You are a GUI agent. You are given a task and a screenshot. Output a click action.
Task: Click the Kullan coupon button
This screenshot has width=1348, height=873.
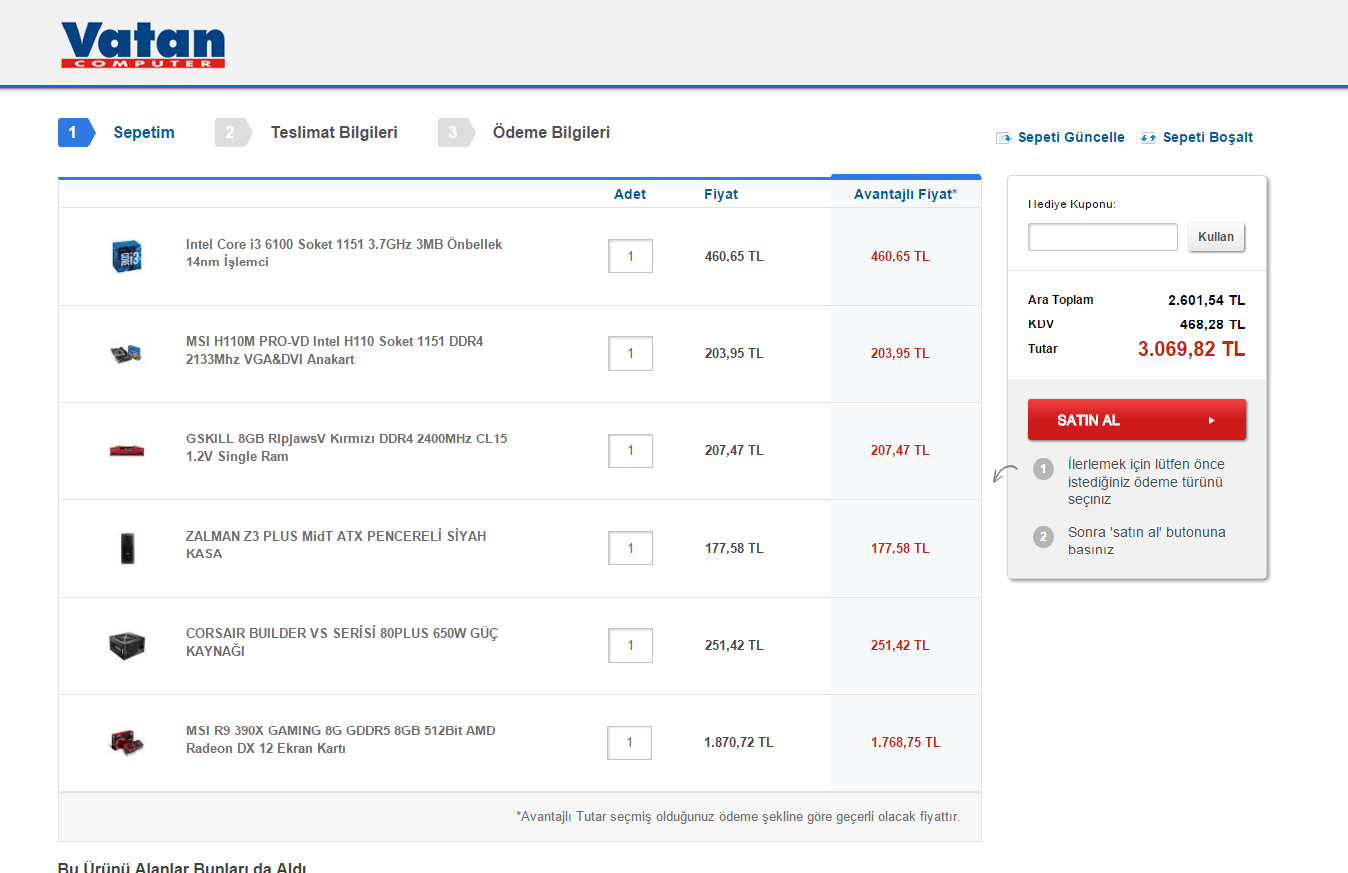[x=1216, y=238]
